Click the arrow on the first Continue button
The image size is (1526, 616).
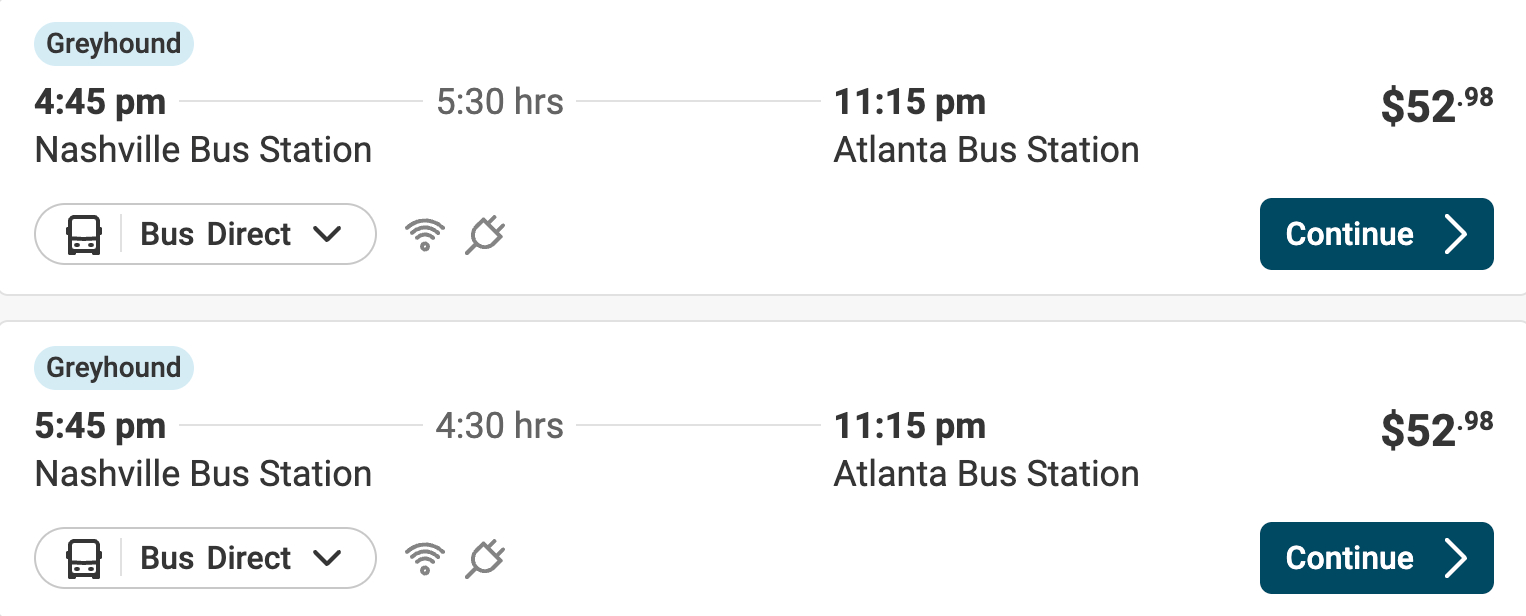pos(1456,235)
